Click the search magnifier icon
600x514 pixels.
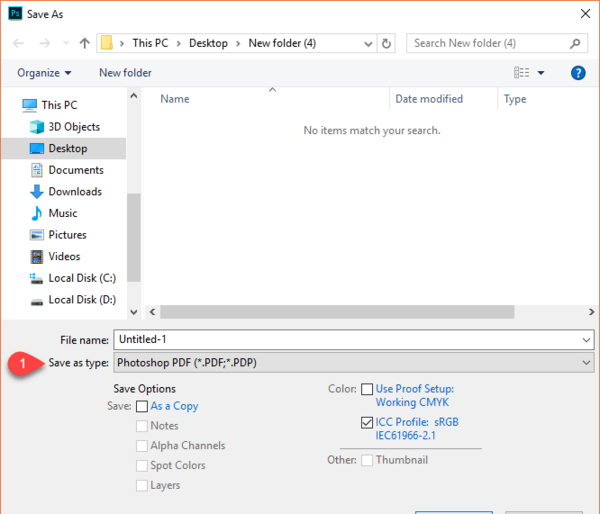click(575, 44)
